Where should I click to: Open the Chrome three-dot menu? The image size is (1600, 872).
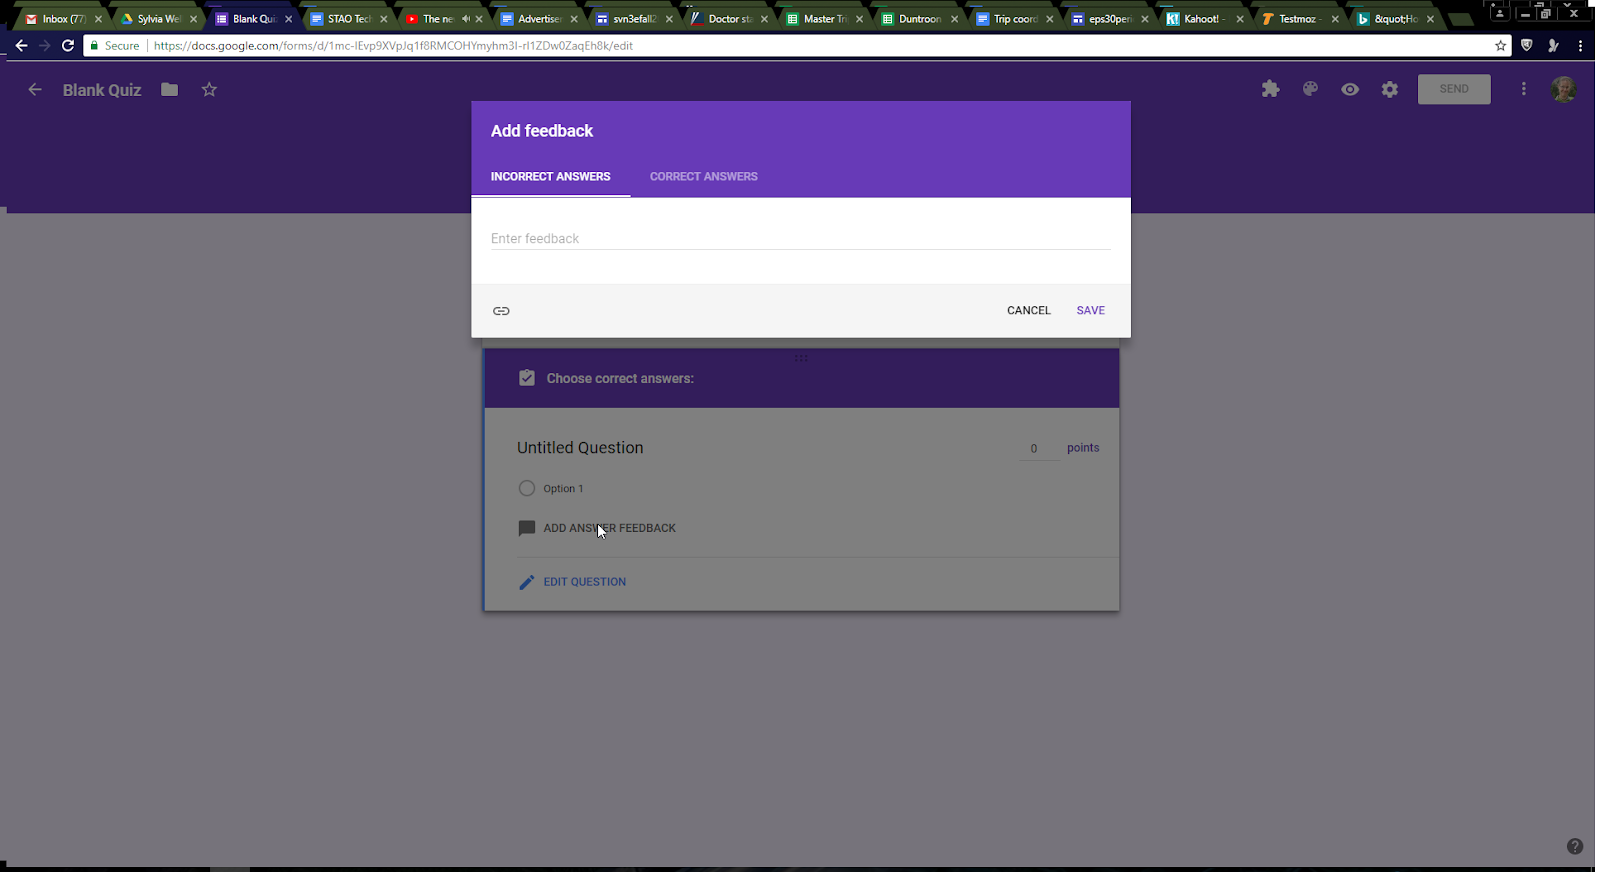point(1580,46)
